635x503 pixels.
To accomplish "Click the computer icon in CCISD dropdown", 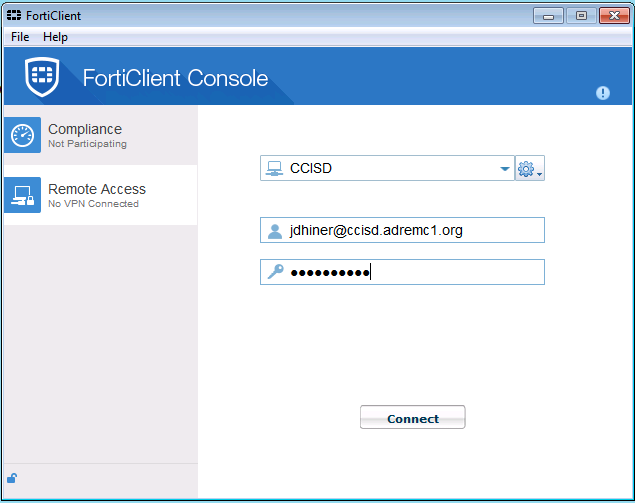I will point(274,168).
